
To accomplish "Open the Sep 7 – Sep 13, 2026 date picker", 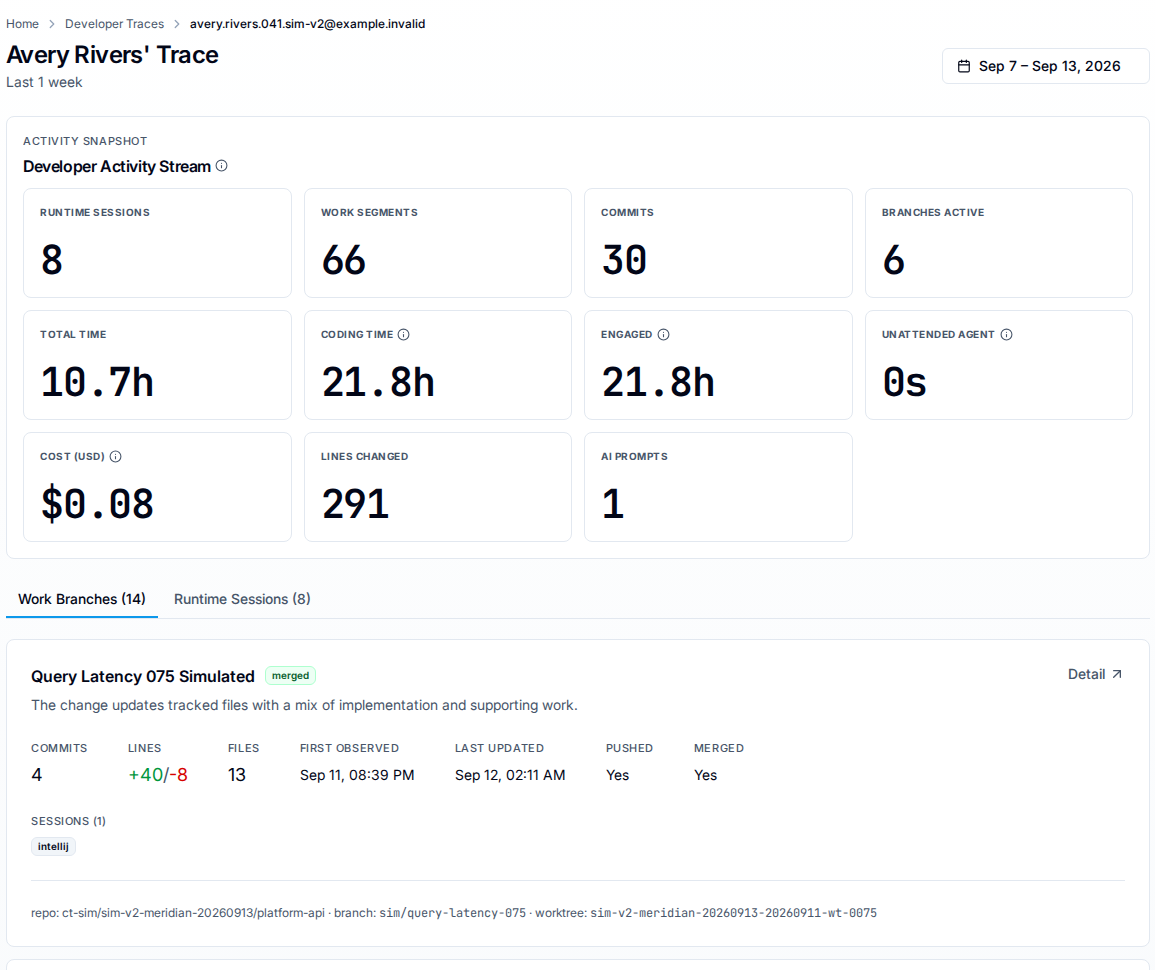I will click(1045, 66).
